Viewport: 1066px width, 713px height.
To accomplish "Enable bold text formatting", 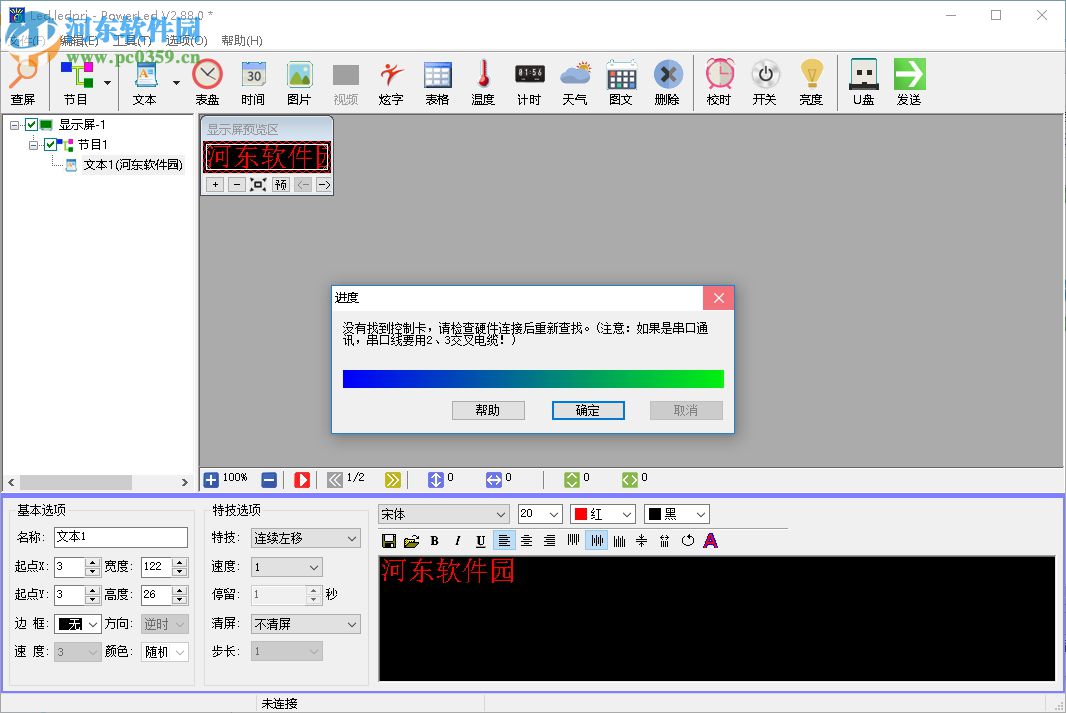I will [434, 540].
